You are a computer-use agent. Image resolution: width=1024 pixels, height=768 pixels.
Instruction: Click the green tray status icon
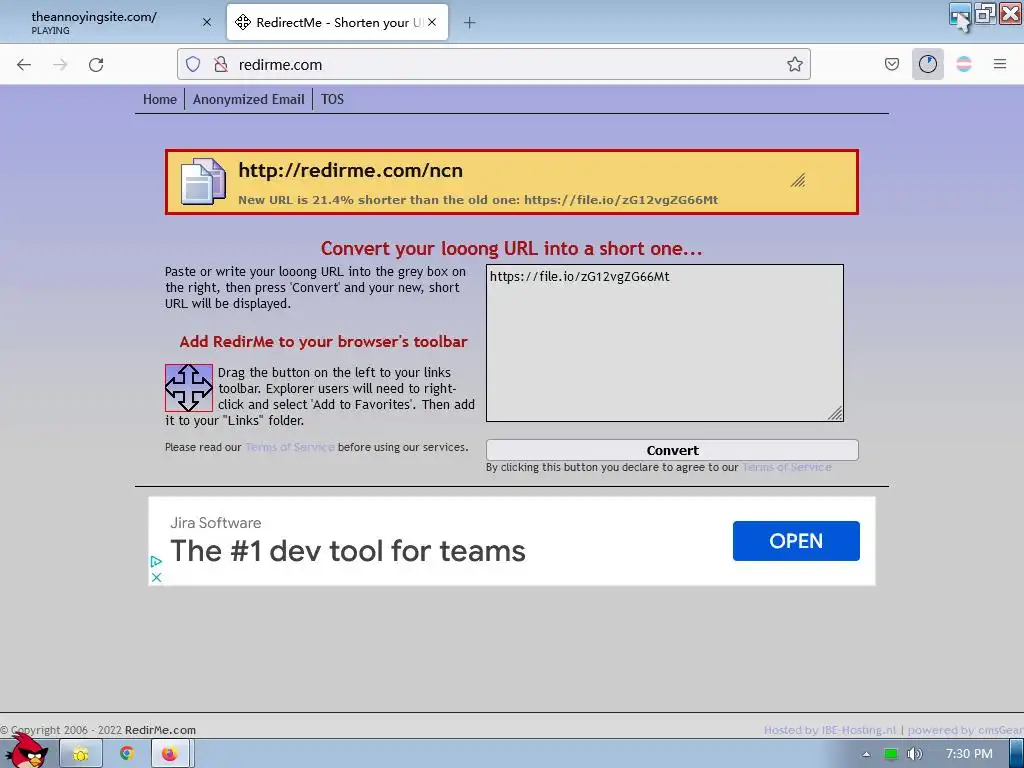tap(890, 754)
